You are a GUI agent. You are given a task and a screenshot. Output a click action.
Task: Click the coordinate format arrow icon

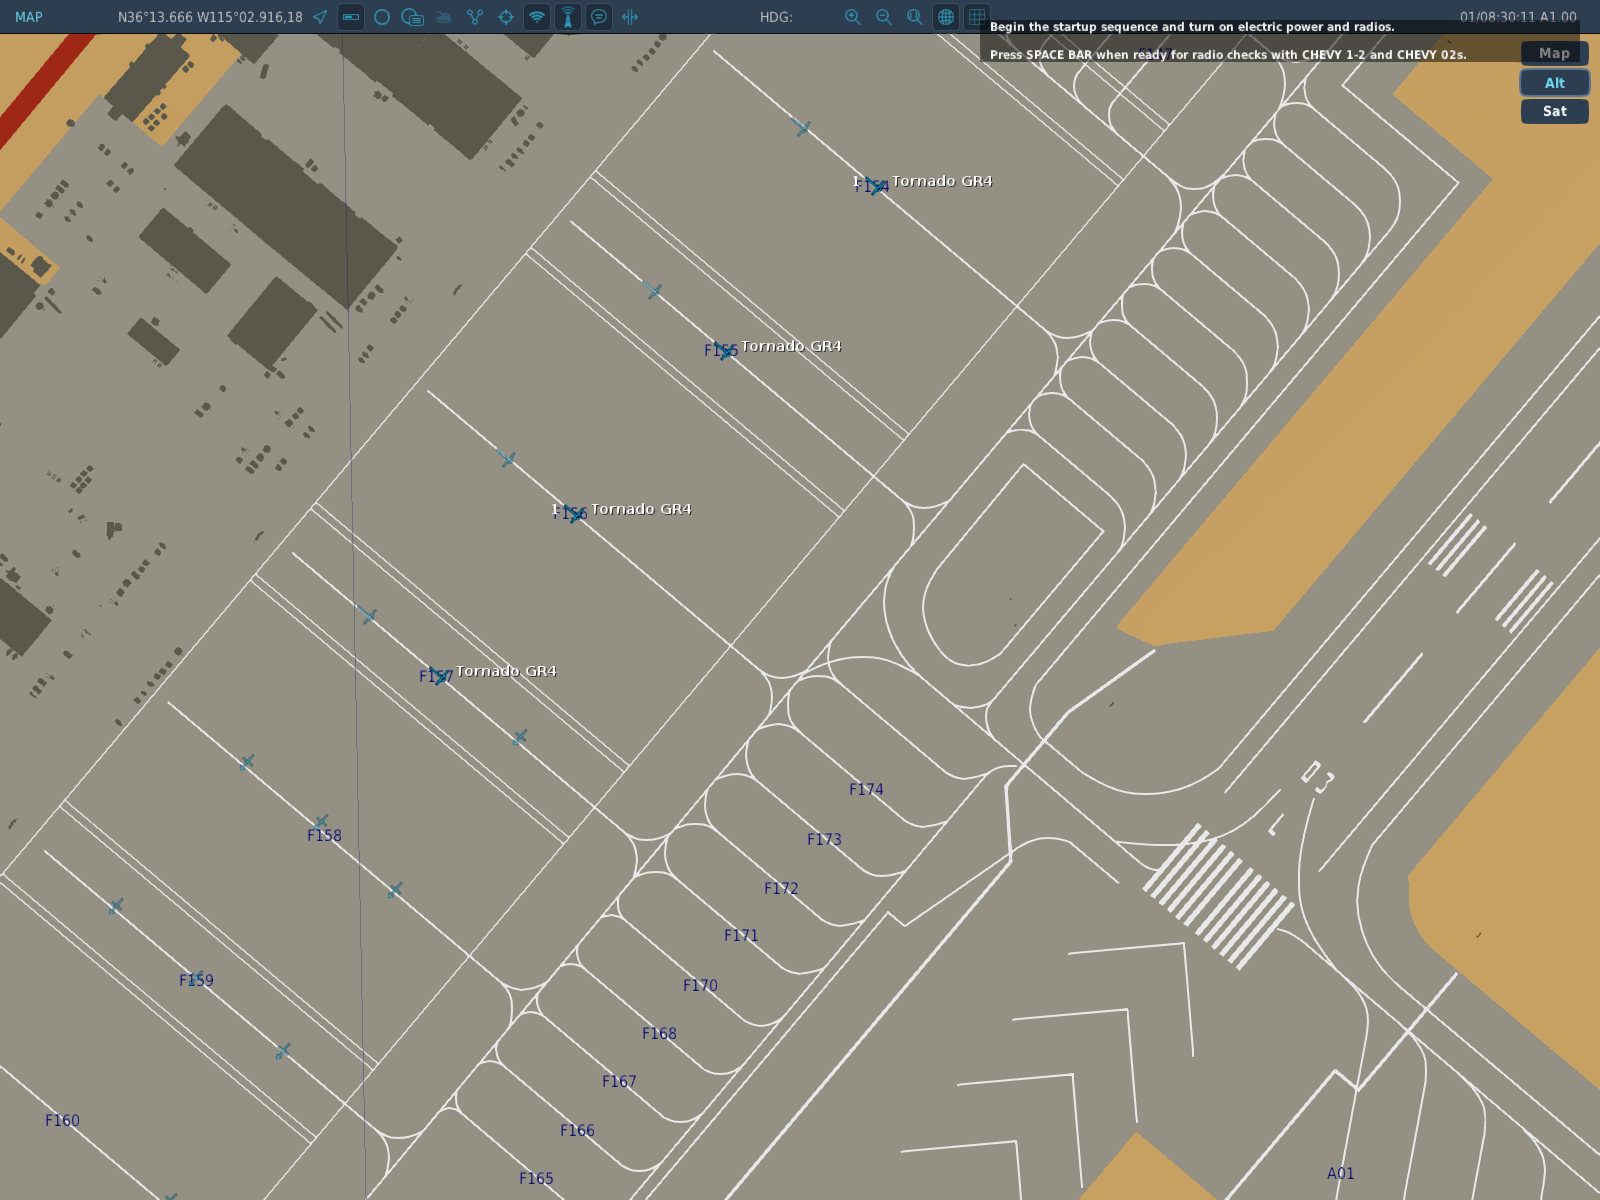pyautogui.click(x=320, y=17)
